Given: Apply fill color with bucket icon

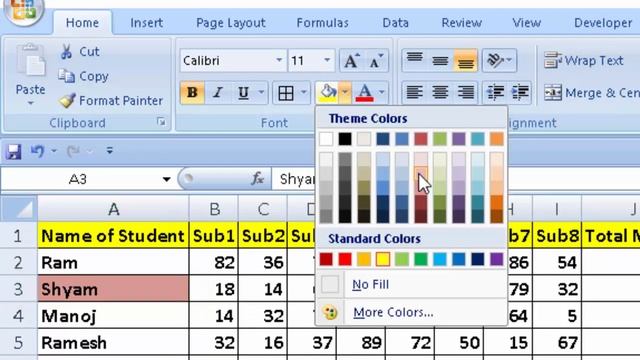Looking at the screenshot, I should tap(328, 93).
